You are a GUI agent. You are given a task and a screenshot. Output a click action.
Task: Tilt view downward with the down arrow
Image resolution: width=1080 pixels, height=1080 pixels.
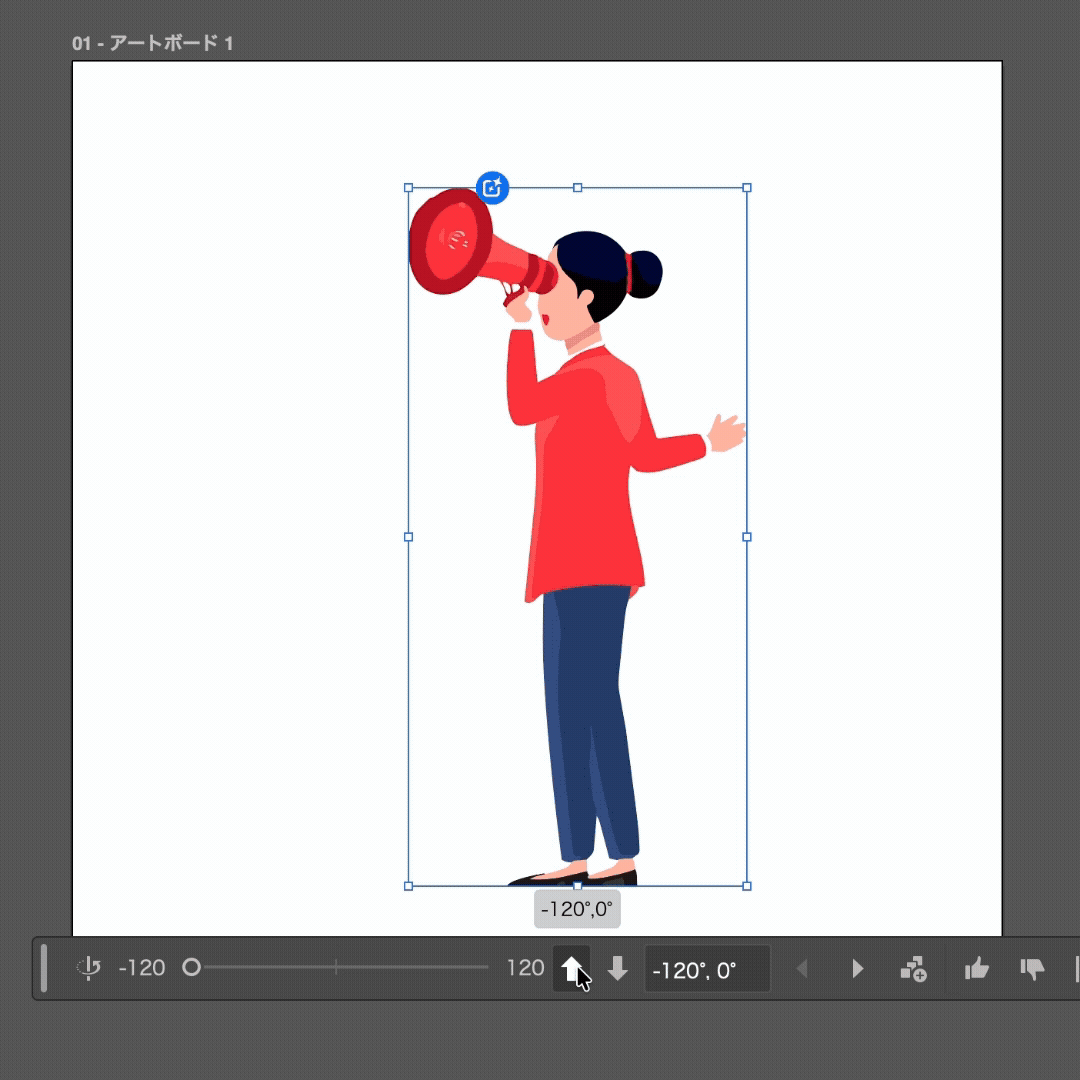point(618,968)
